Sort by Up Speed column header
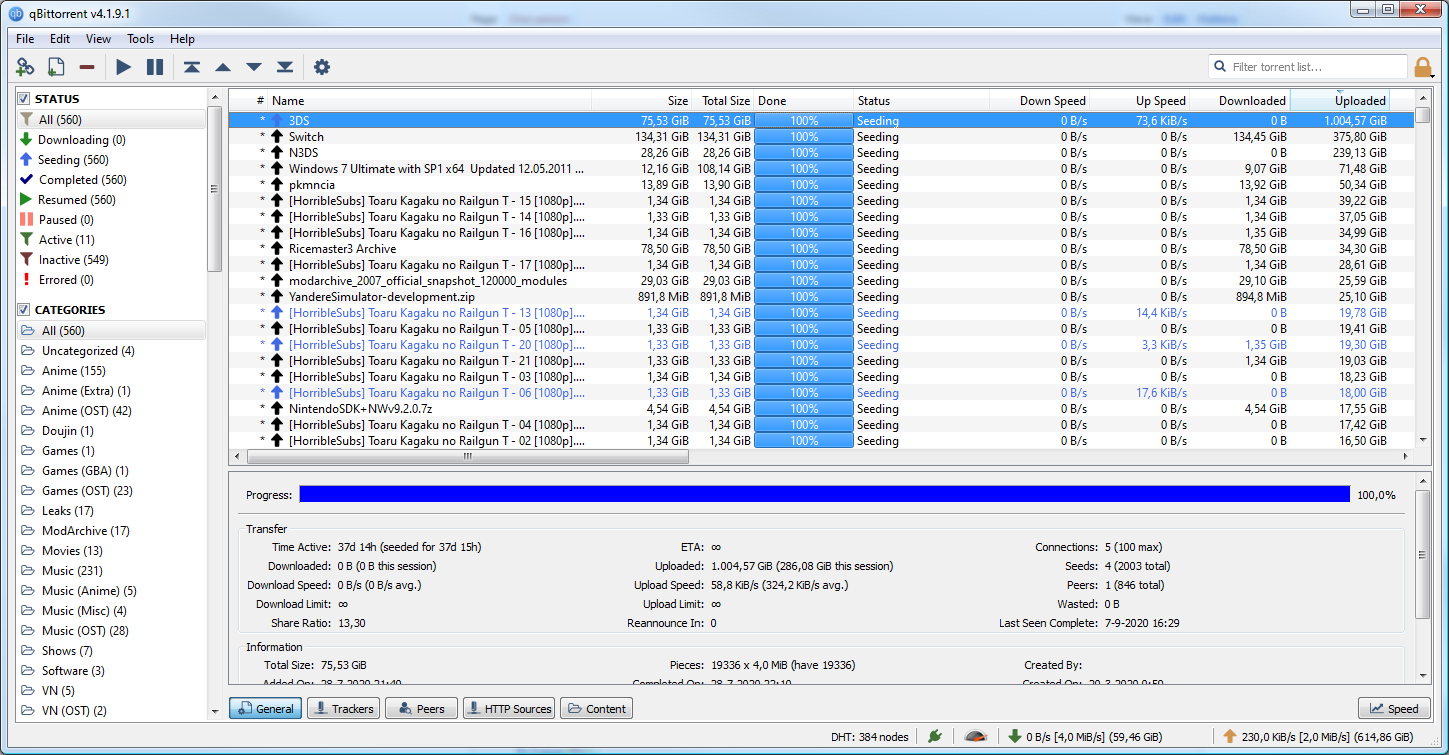This screenshot has width=1449, height=755. point(1140,100)
